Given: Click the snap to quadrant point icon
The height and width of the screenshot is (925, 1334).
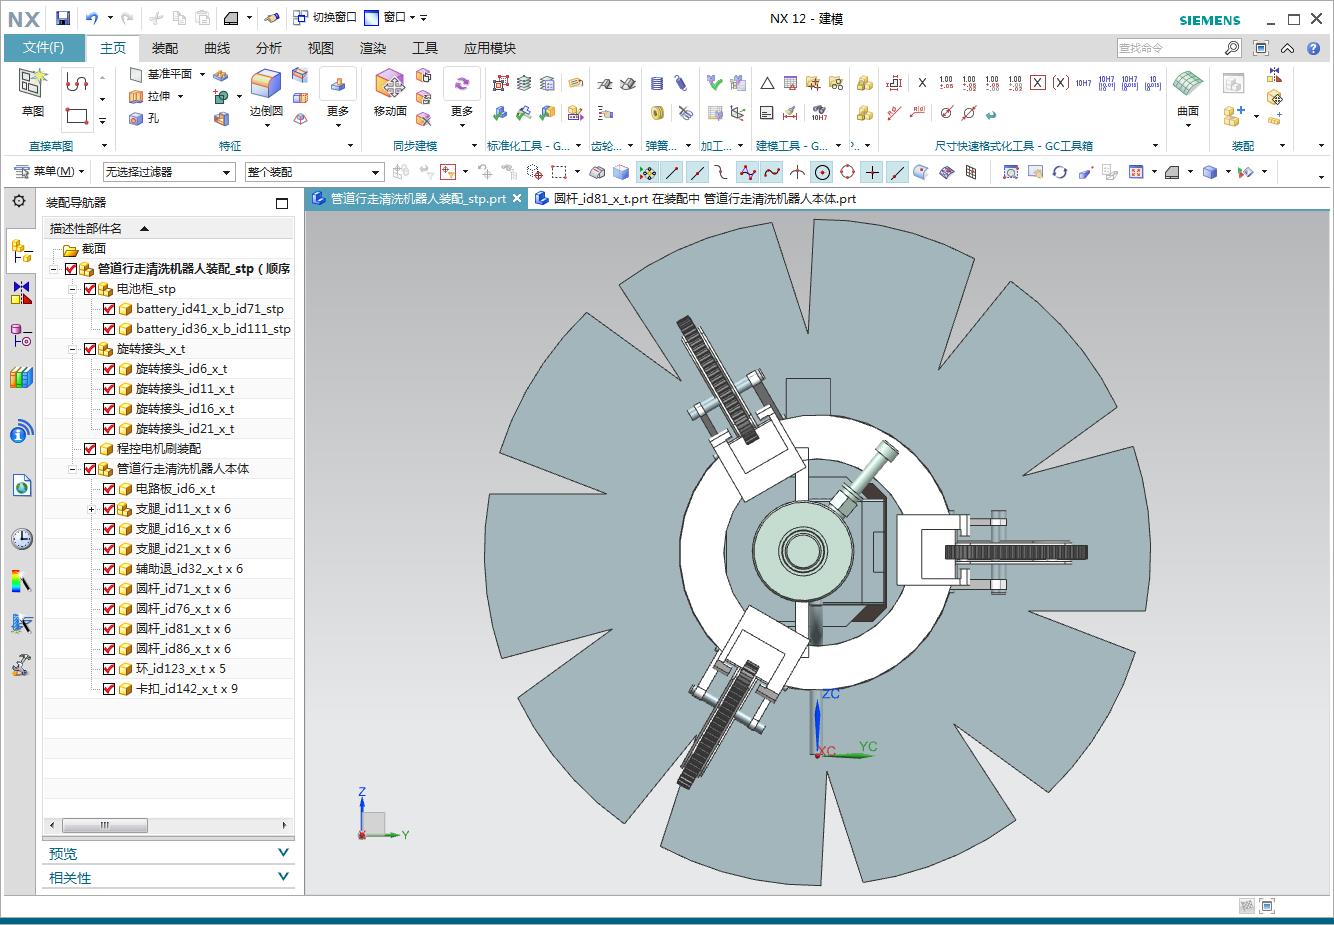Looking at the screenshot, I should [847, 172].
